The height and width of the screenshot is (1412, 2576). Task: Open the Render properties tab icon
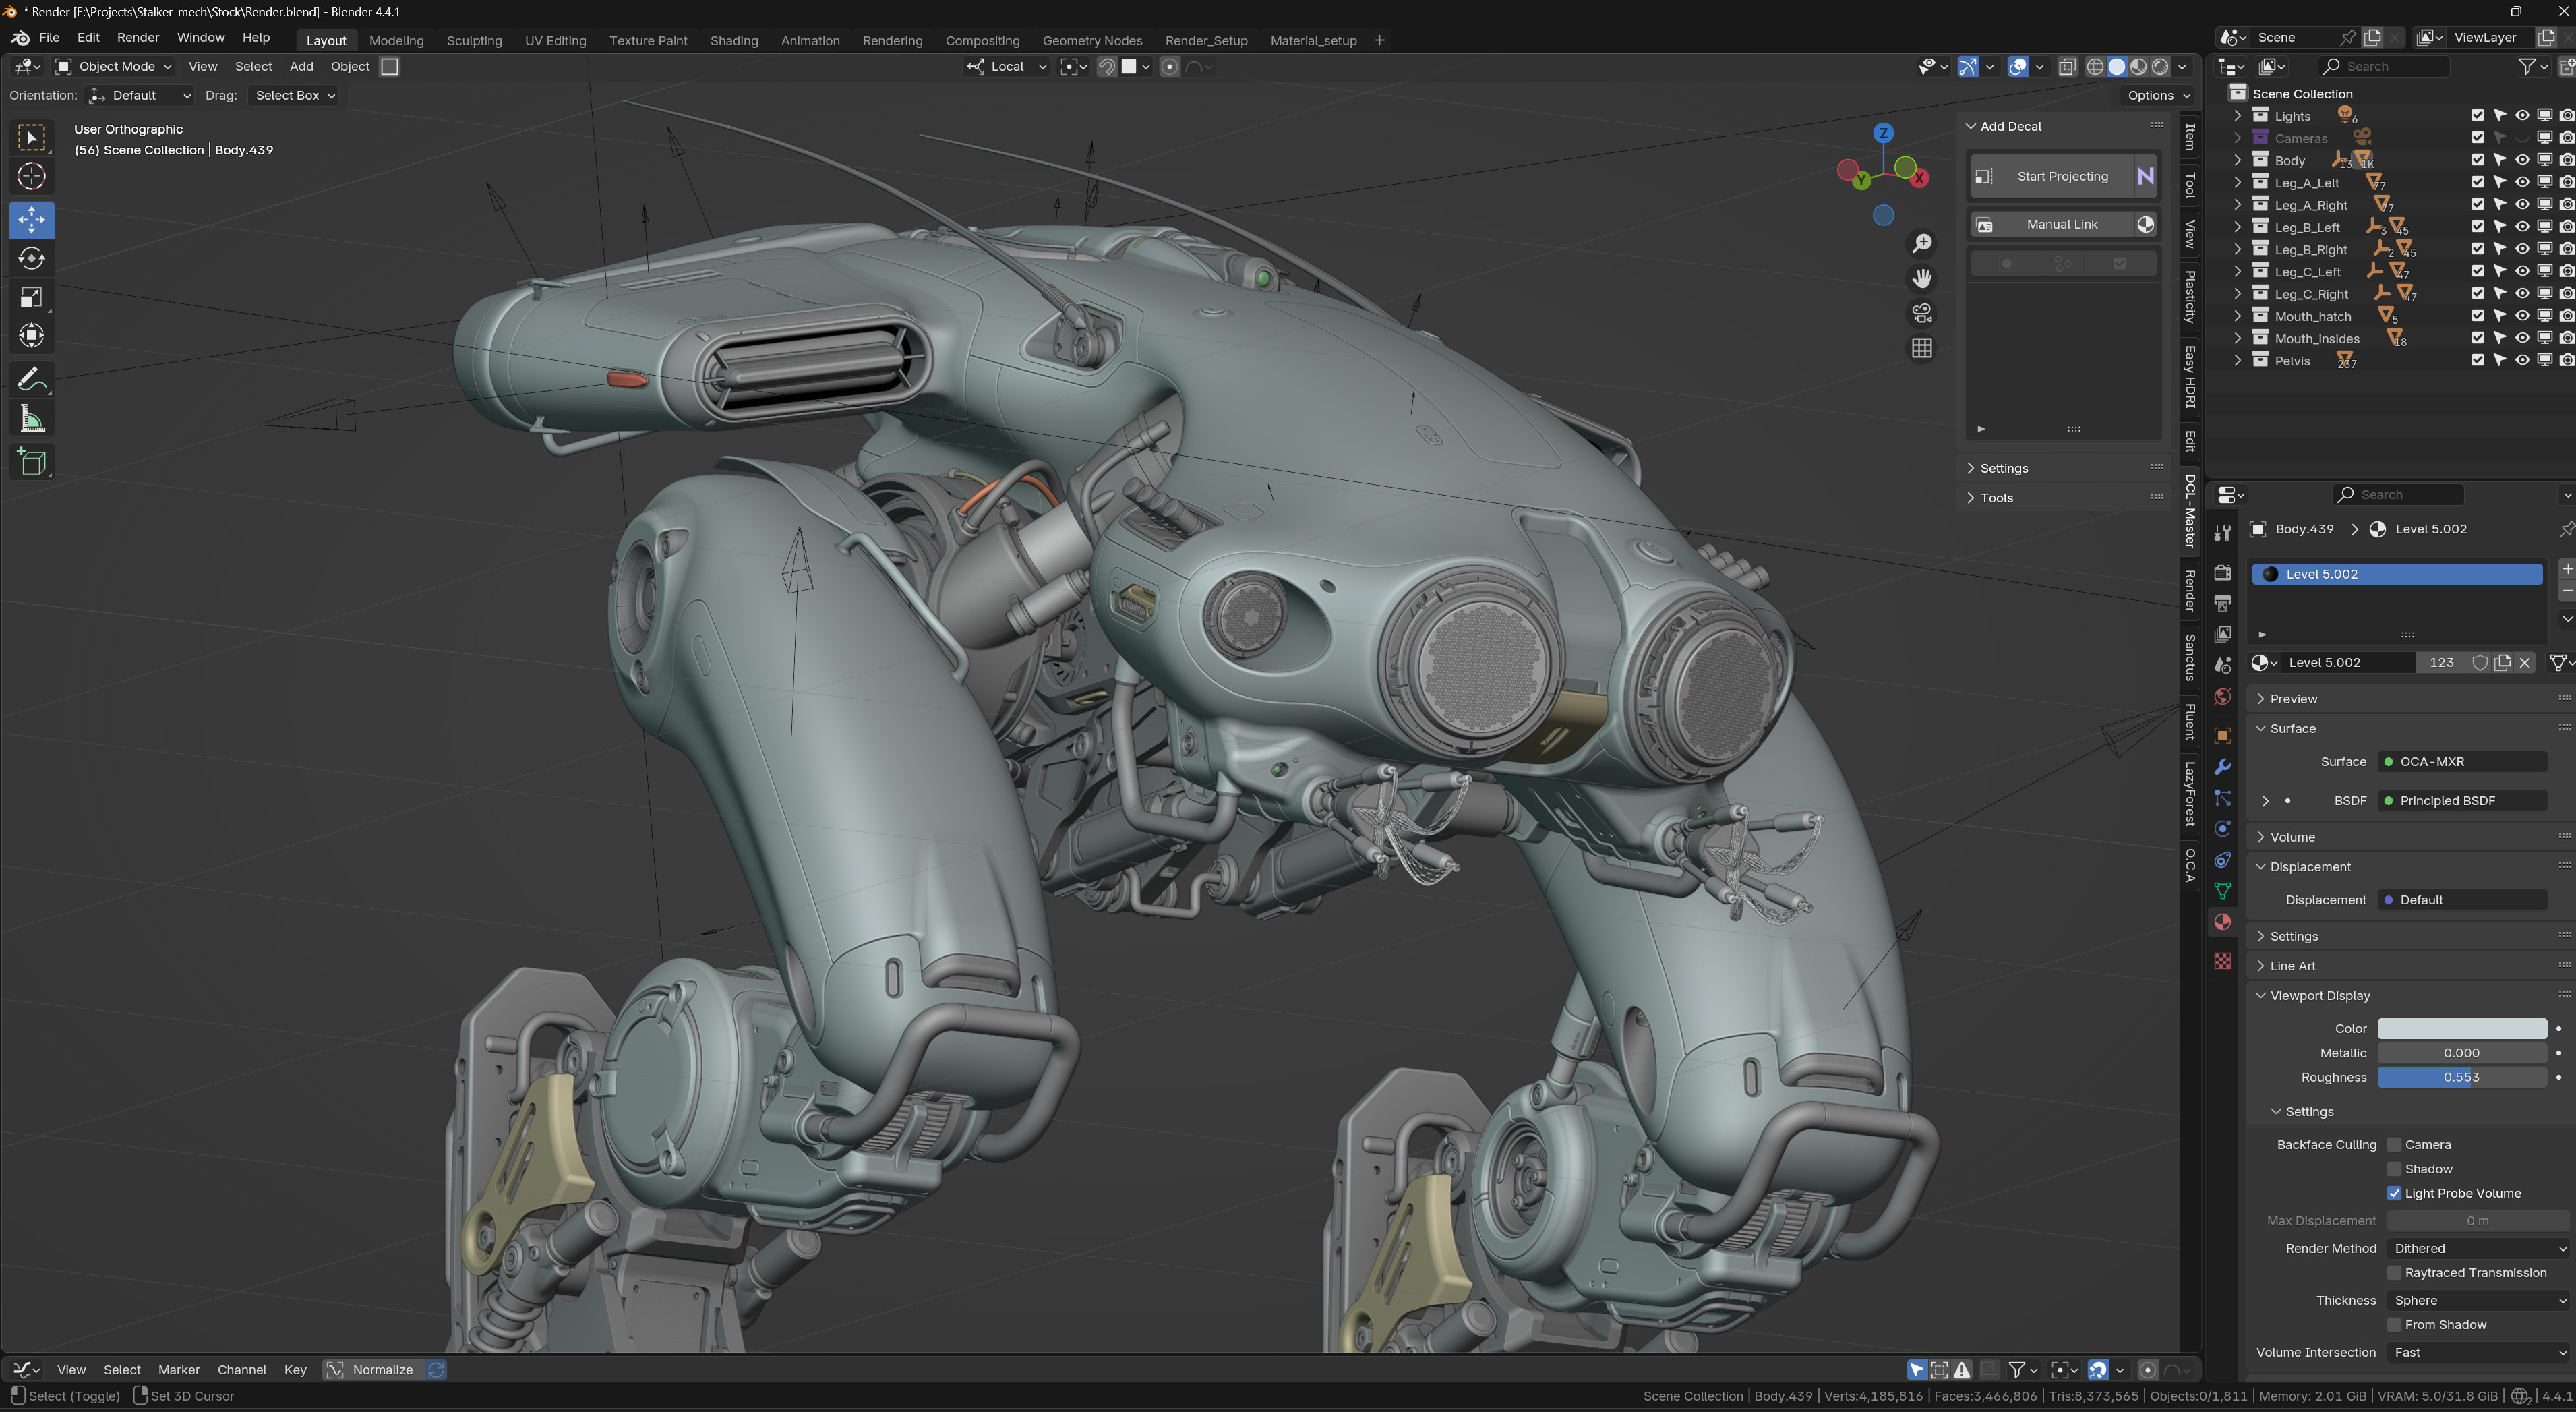coord(2222,573)
